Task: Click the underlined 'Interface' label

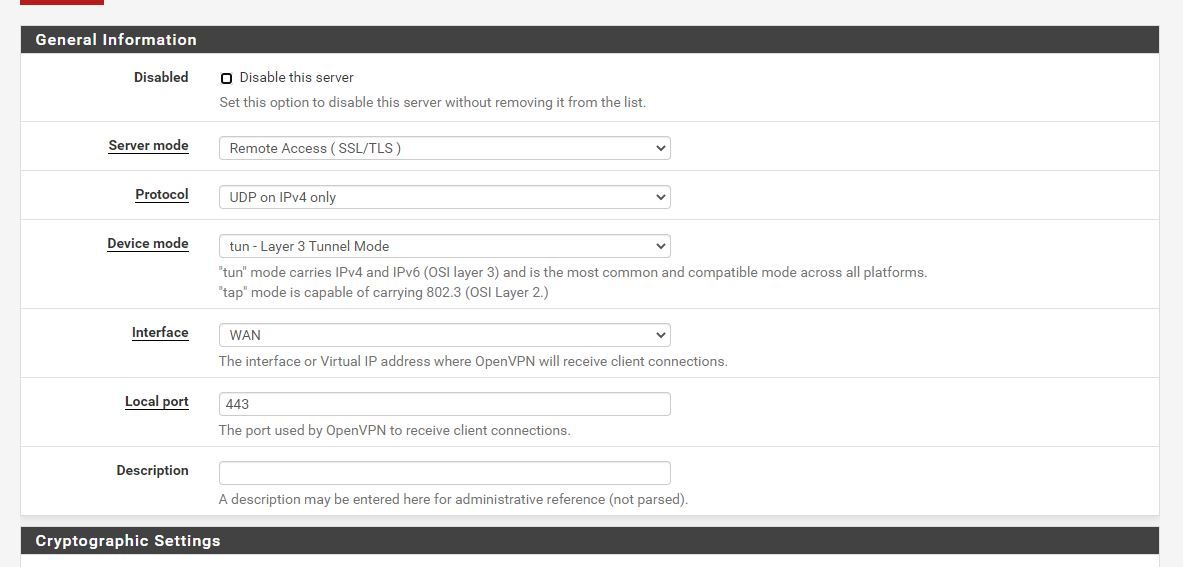Action: pyautogui.click(x=160, y=333)
